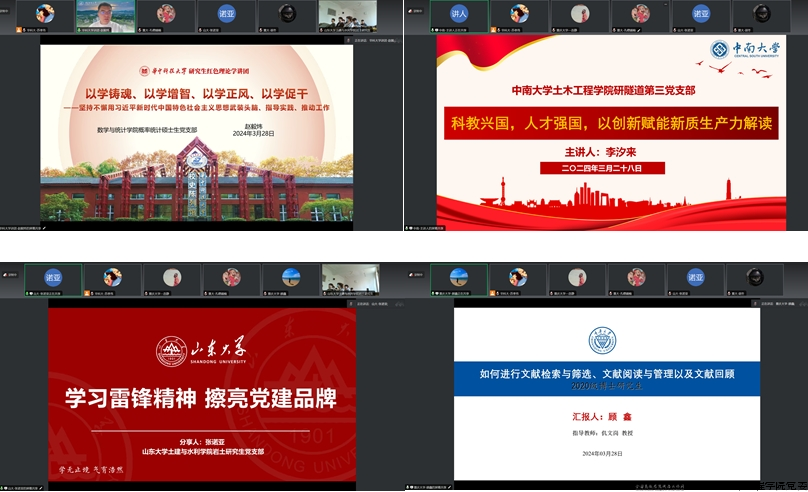Viewport: 808px width, 492px height.
Task: Select child-photo avatar participant in 华中科技大学 meeting
Action: pyautogui.click(x=166, y=16)
